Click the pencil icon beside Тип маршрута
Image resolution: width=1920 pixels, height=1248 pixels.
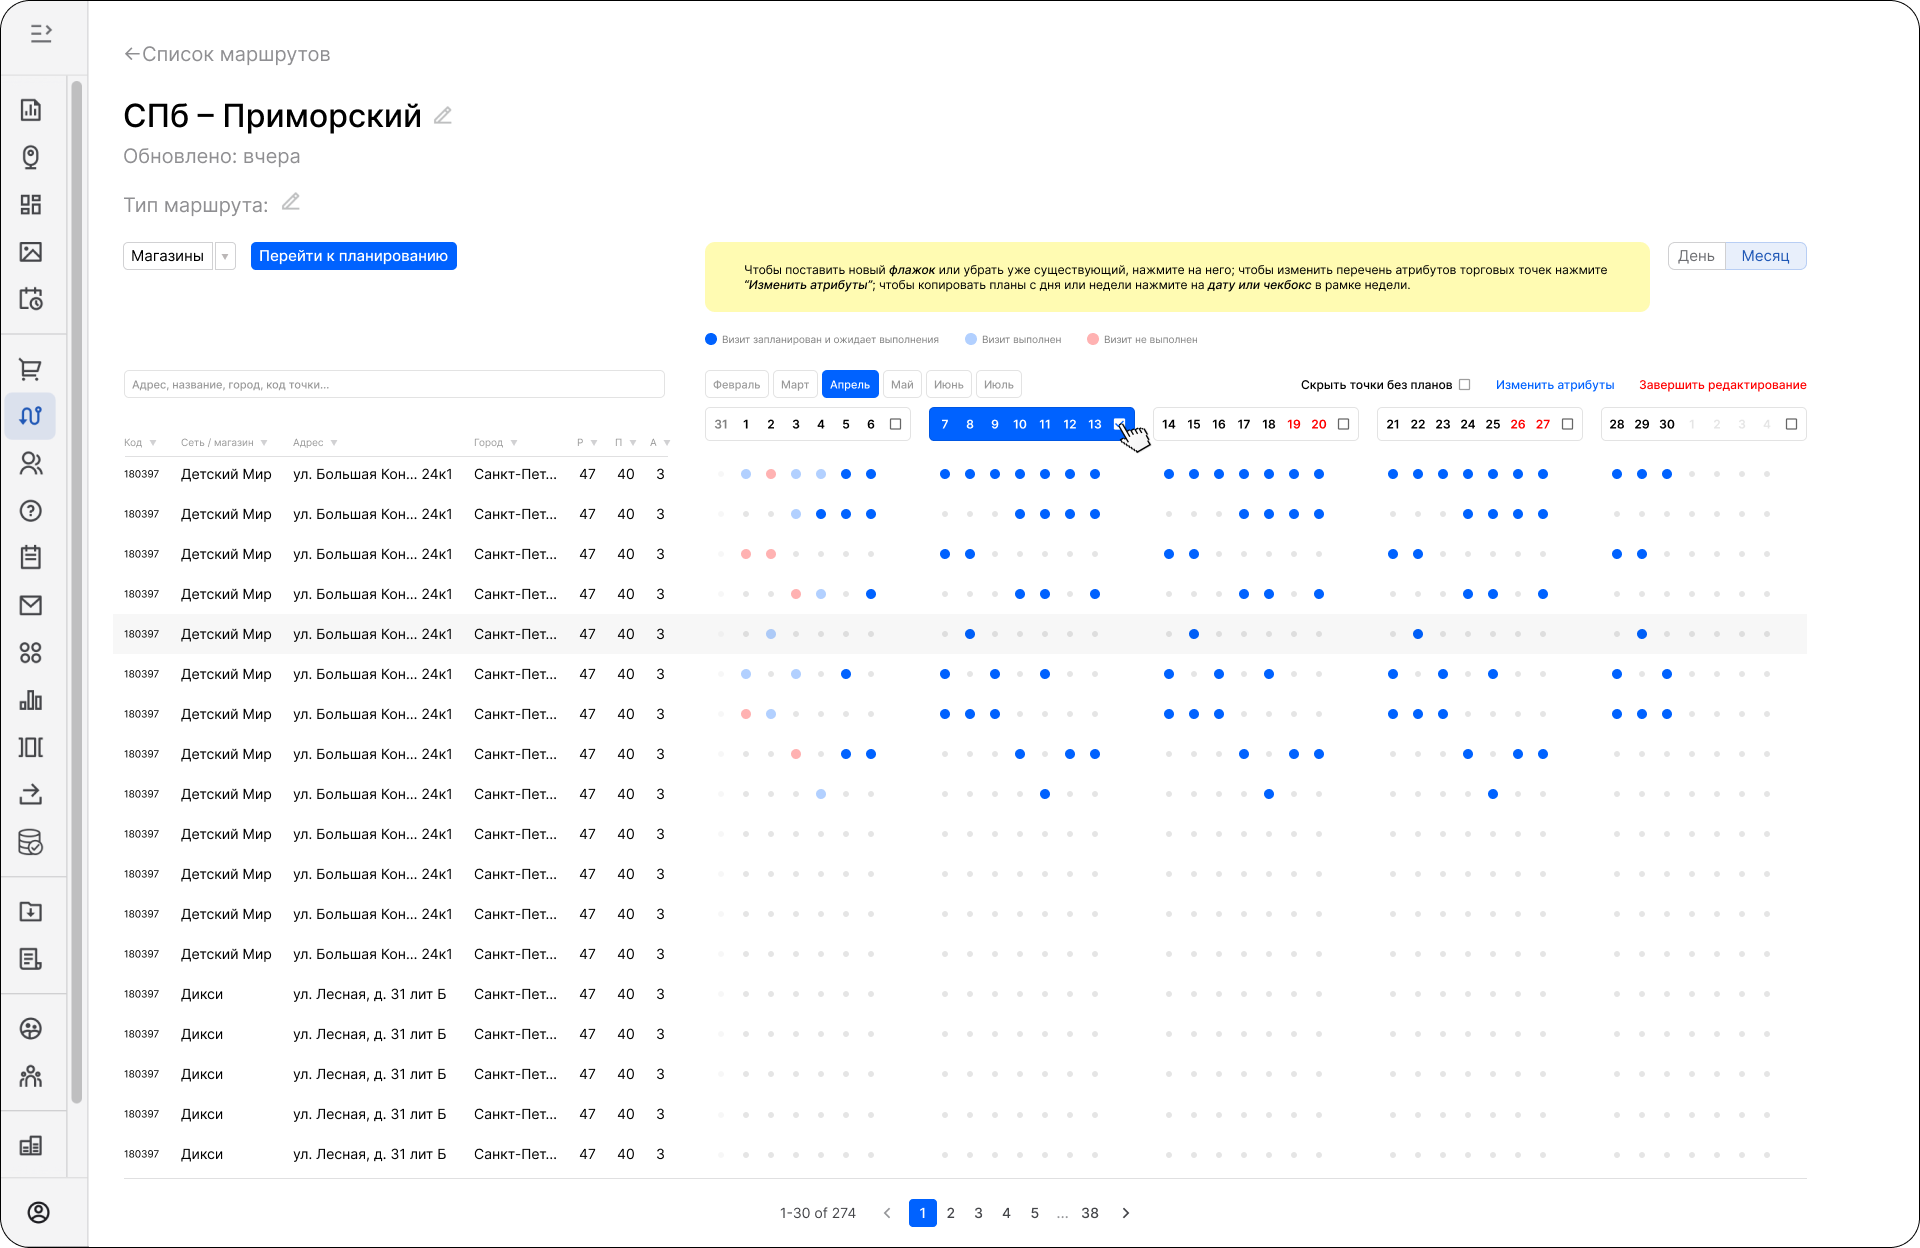(291, 203)
